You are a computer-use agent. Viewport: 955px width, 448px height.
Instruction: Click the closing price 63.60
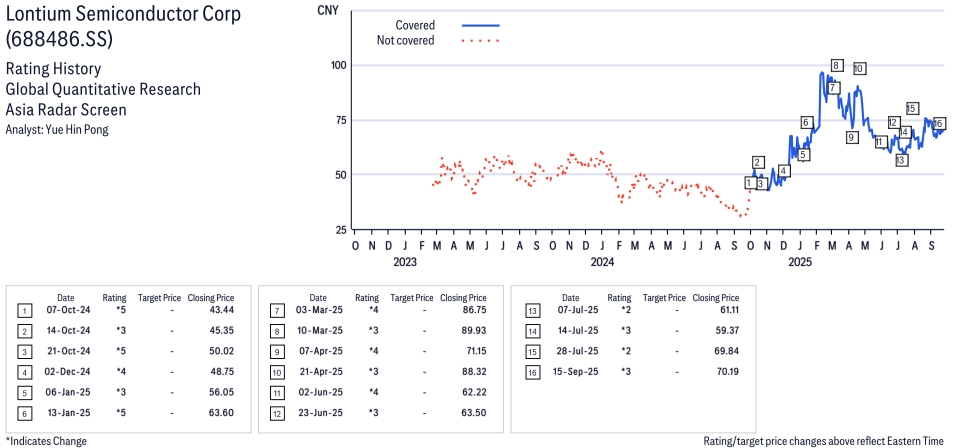pyautogui.click(x=222, y=412)
